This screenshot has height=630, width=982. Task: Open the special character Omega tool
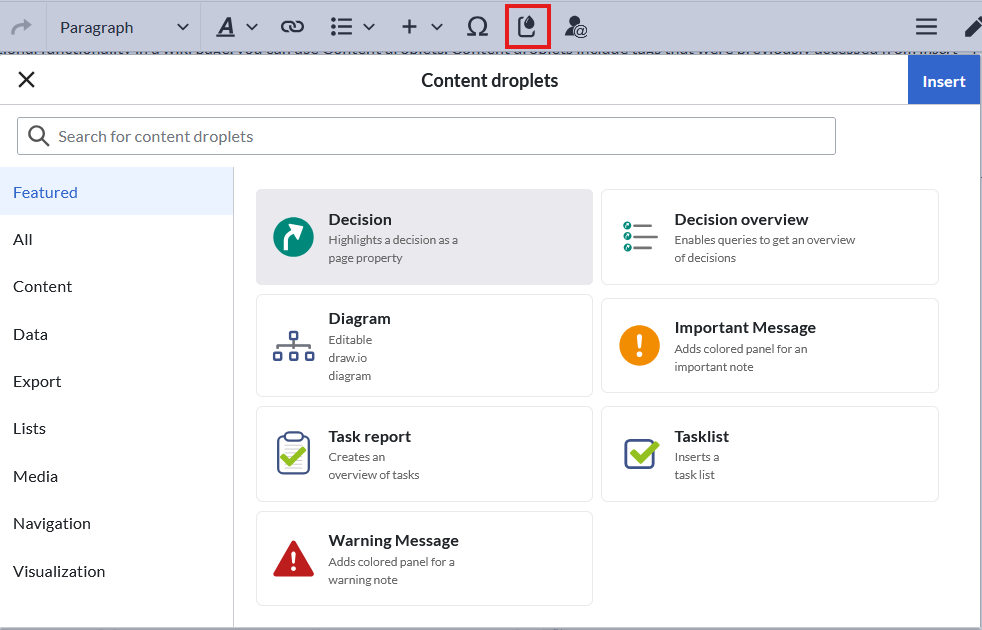coord(477,27)
